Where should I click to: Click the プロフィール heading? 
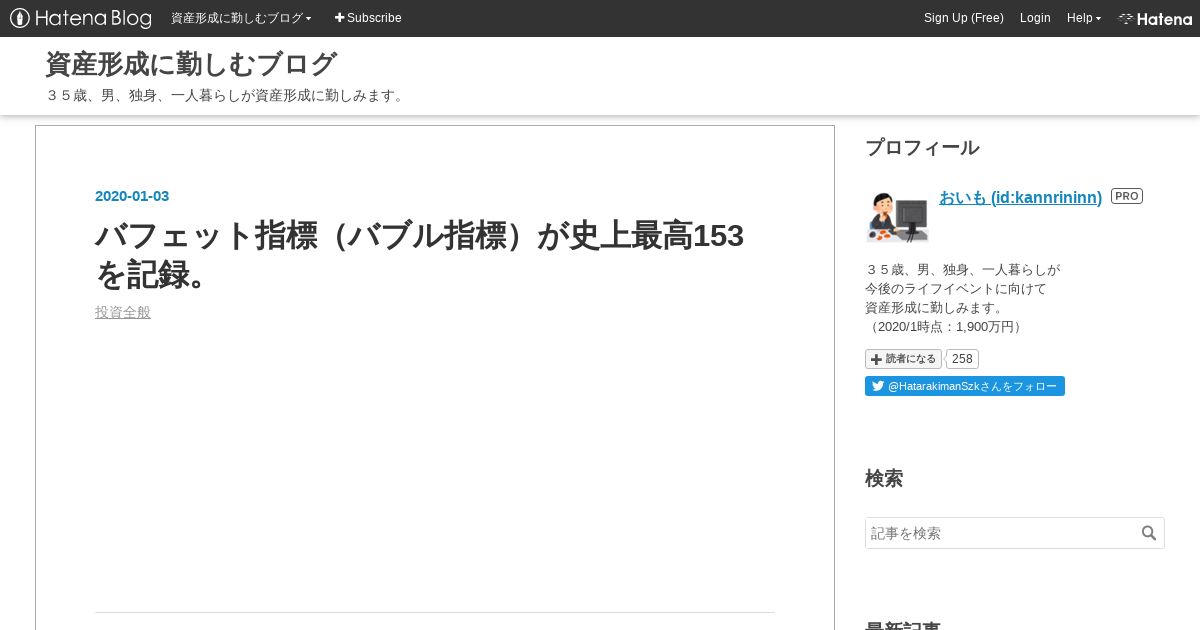coord(922,148)
